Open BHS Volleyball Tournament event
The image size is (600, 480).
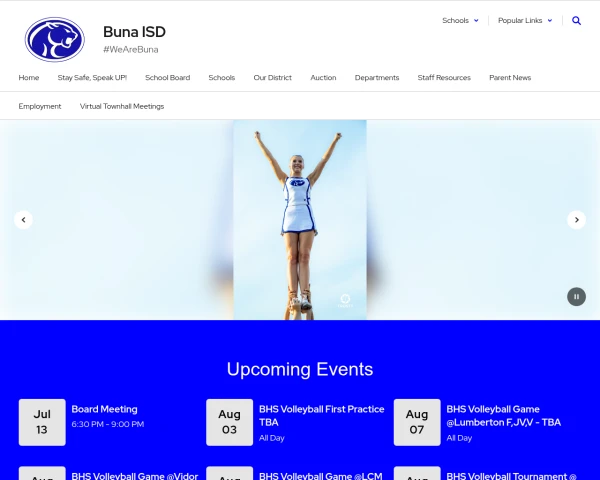coord(512,476)
